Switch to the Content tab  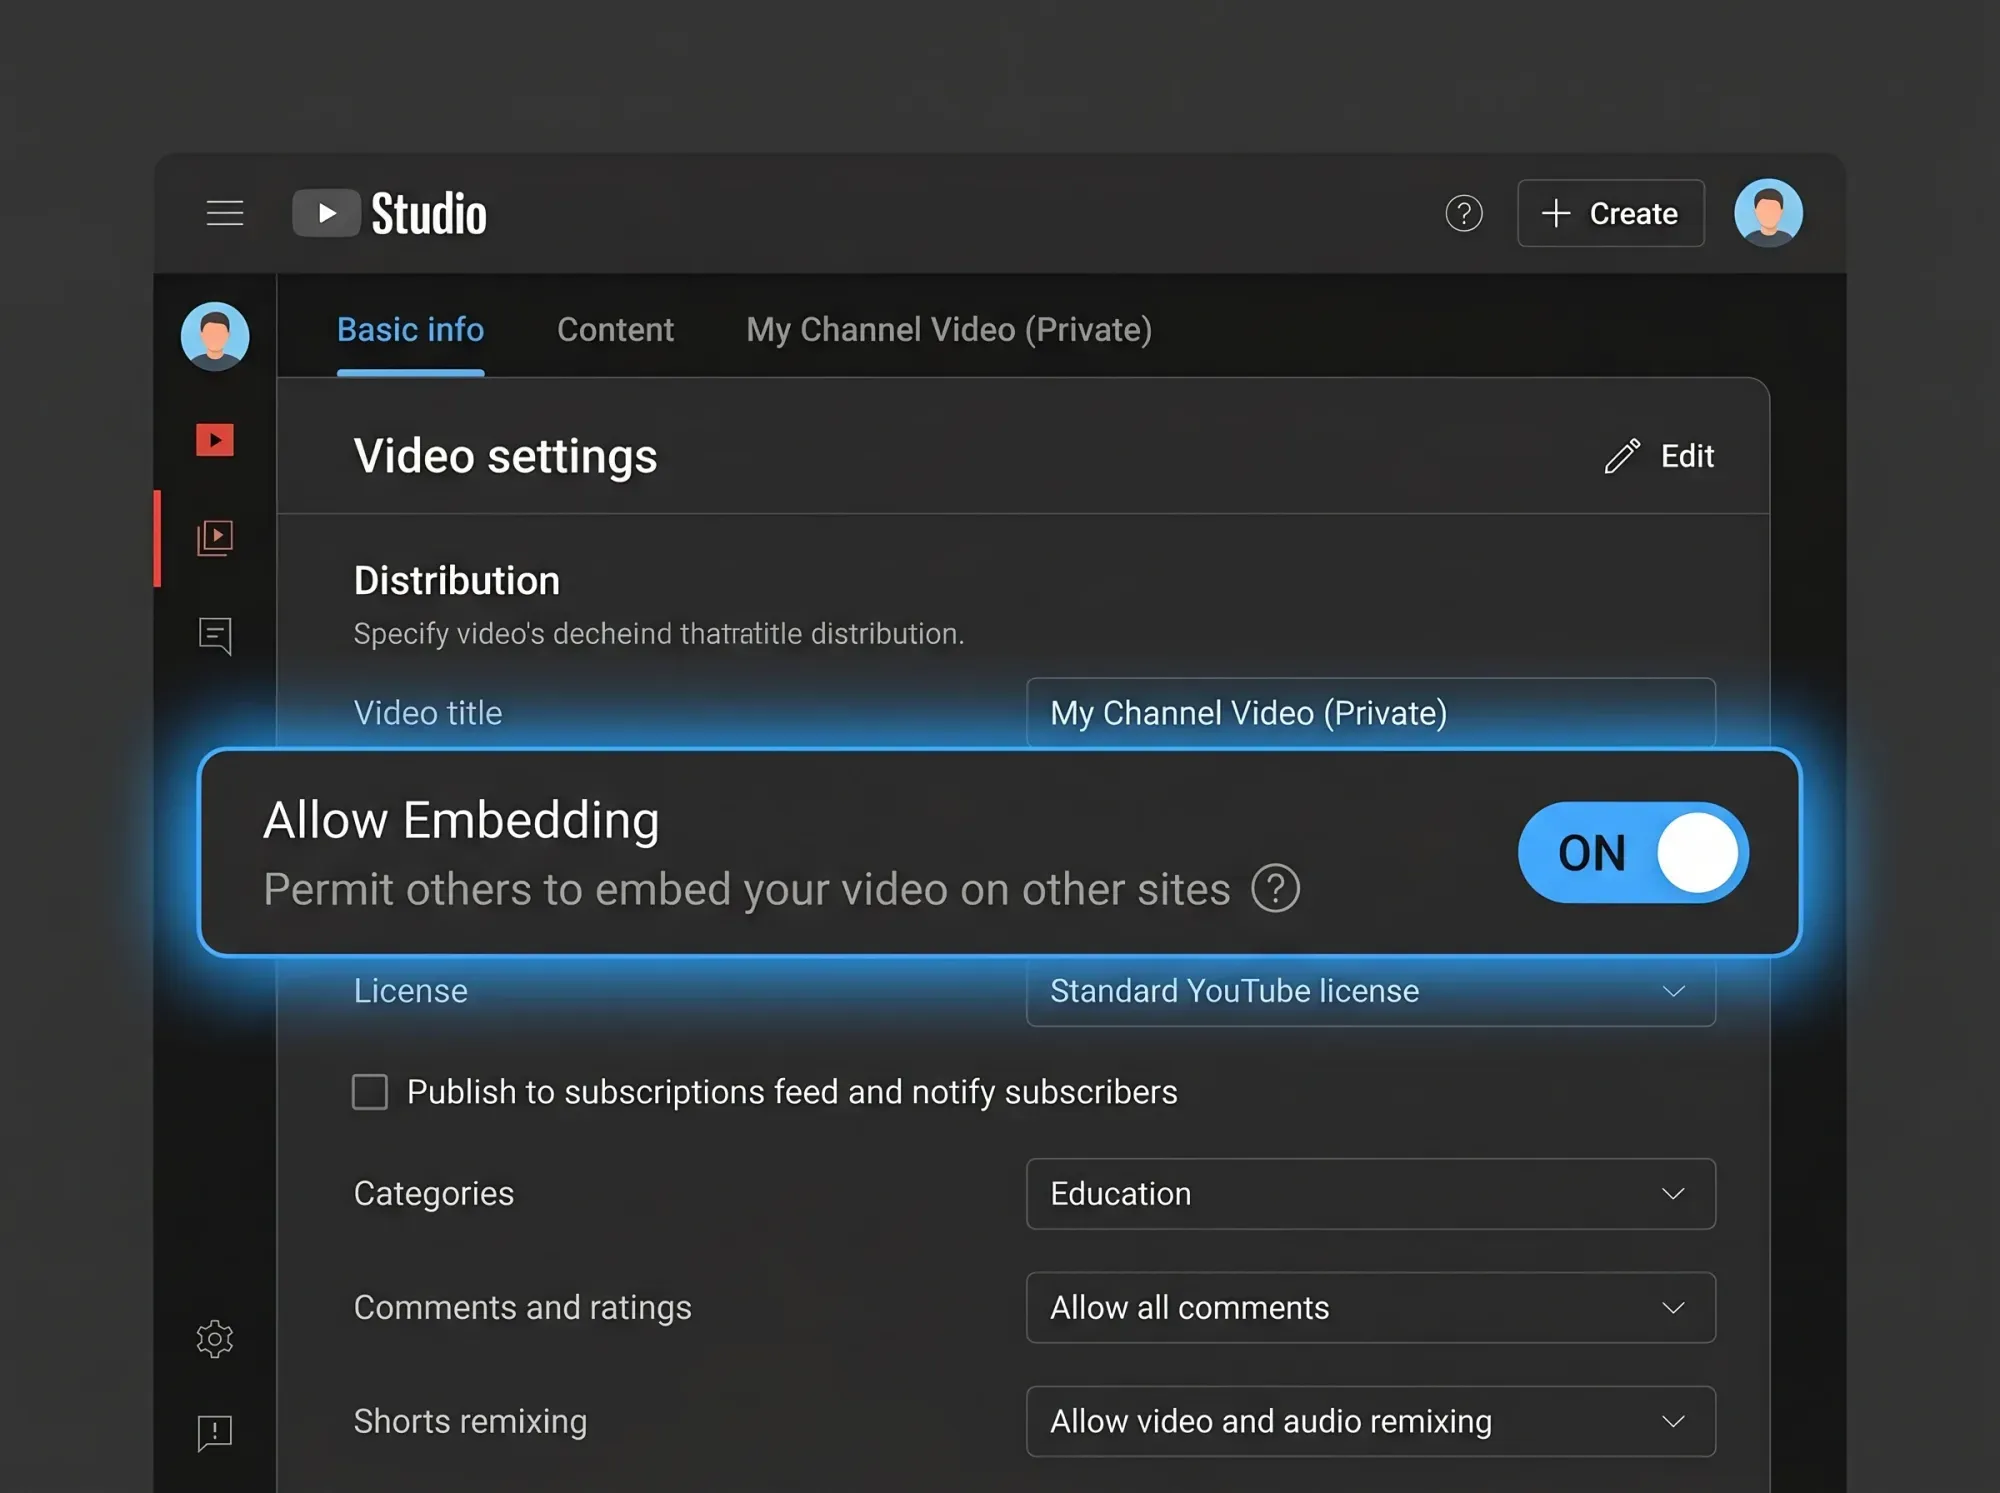tap(615, 330)
